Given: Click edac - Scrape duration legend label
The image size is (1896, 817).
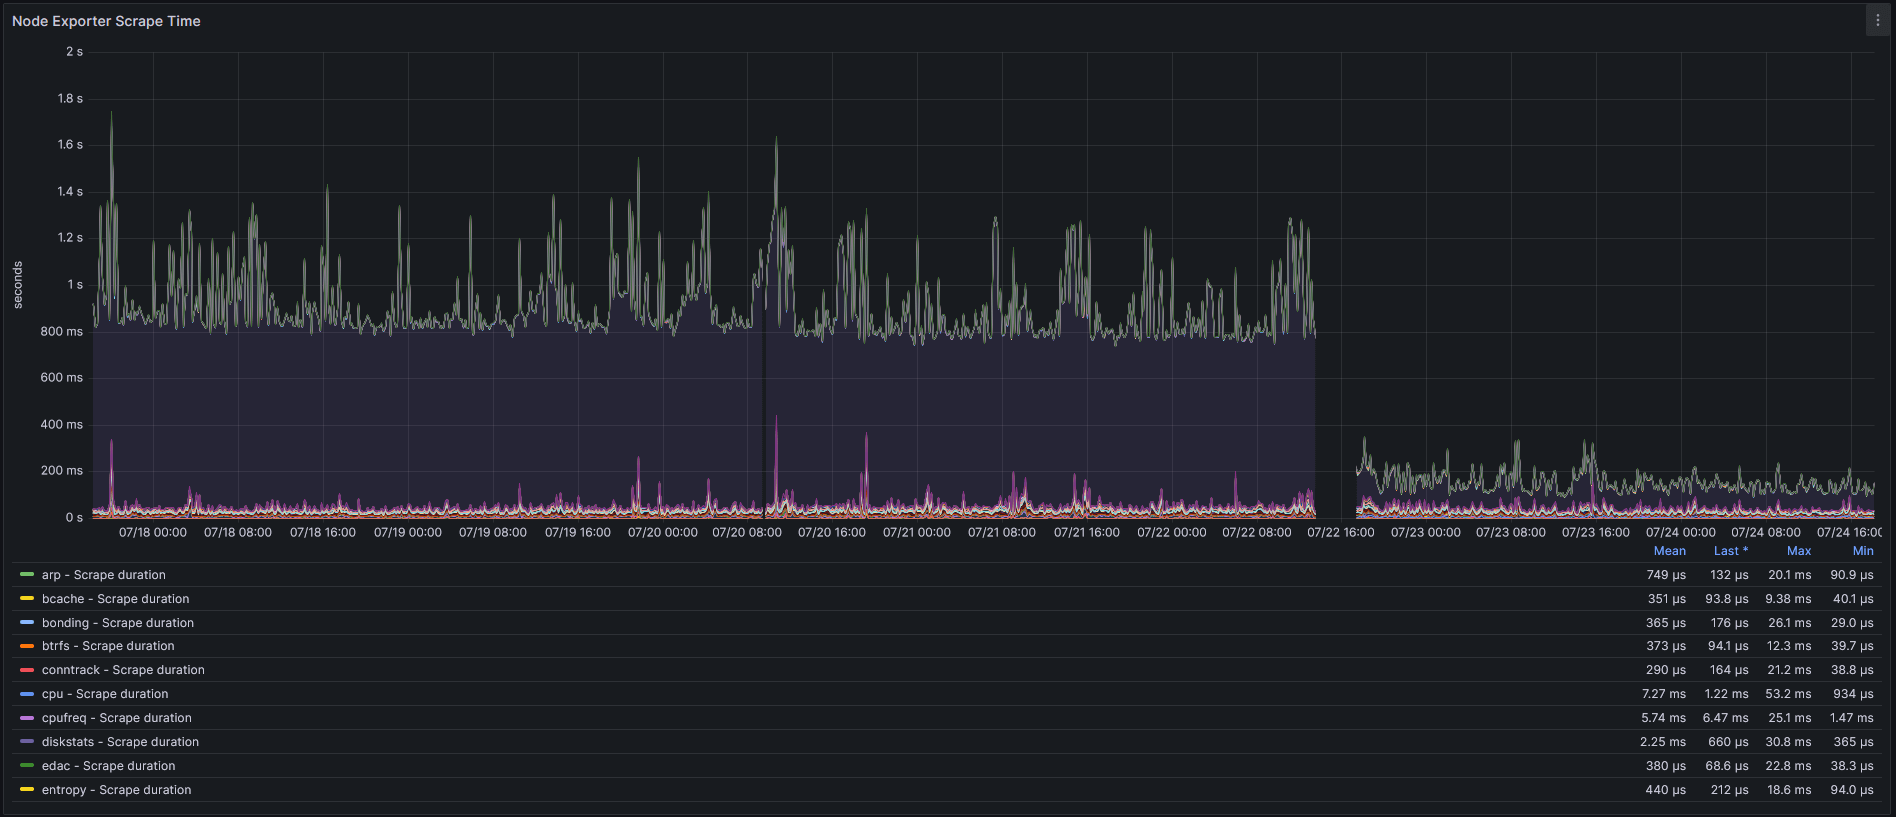Looking at the screenshot, I should (108, 766).
